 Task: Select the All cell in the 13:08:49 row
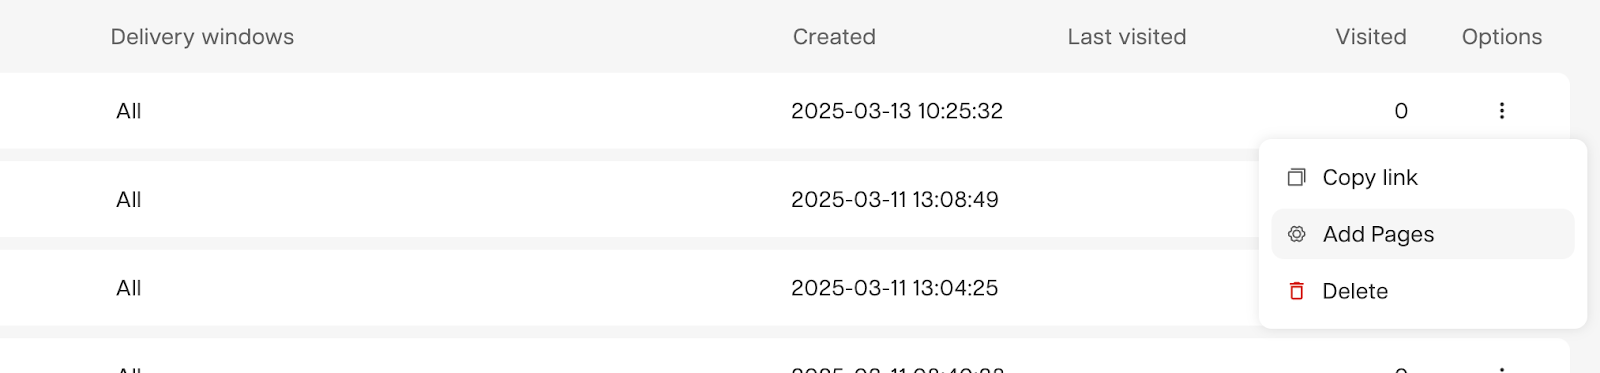129,200
